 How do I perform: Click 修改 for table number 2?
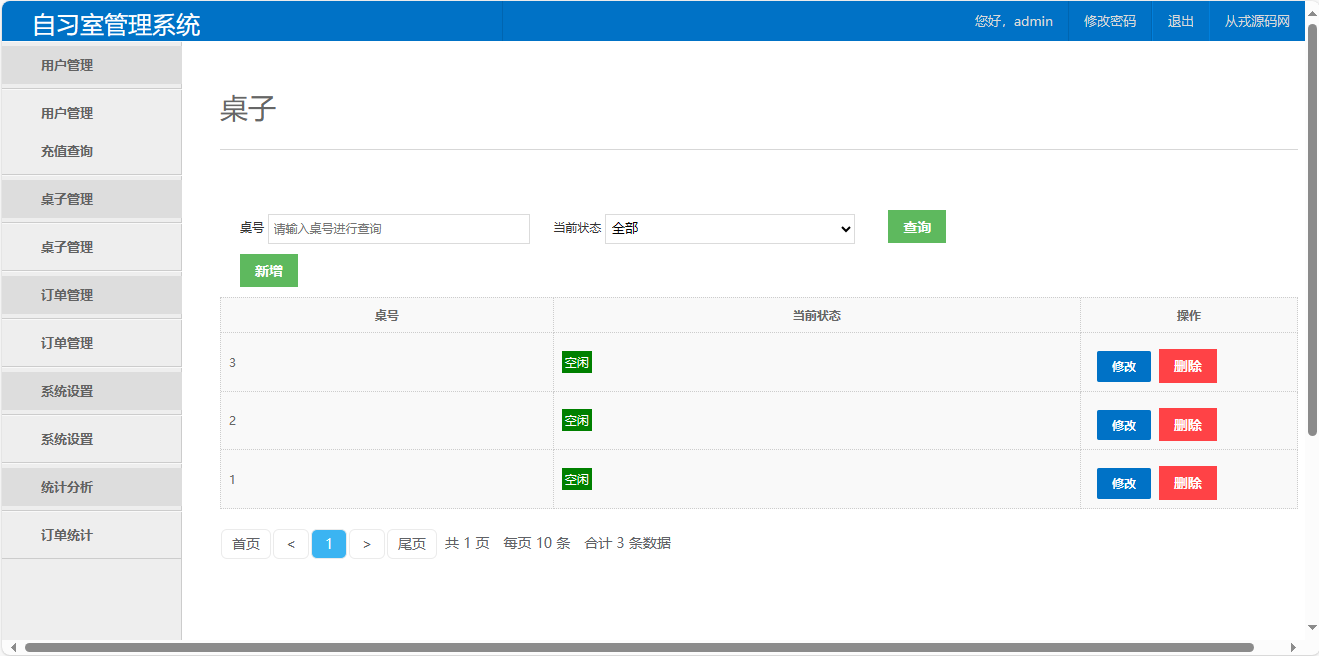point(1123,425)
